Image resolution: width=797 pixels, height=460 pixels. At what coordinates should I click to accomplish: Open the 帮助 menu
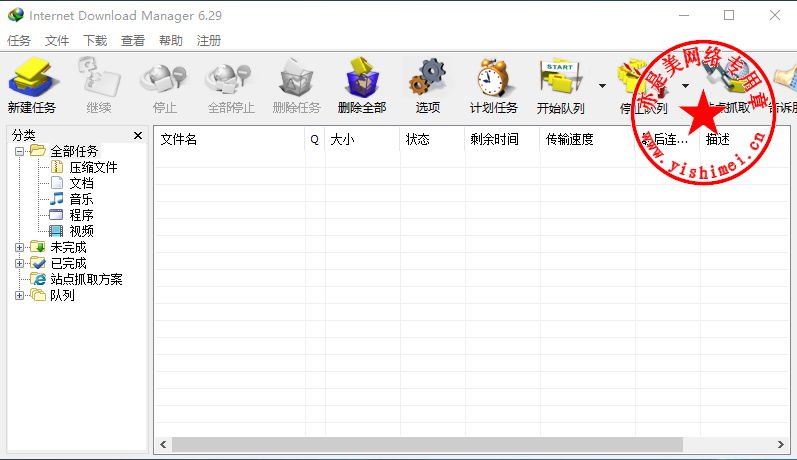pyautogui.click(x=171, y=41)
